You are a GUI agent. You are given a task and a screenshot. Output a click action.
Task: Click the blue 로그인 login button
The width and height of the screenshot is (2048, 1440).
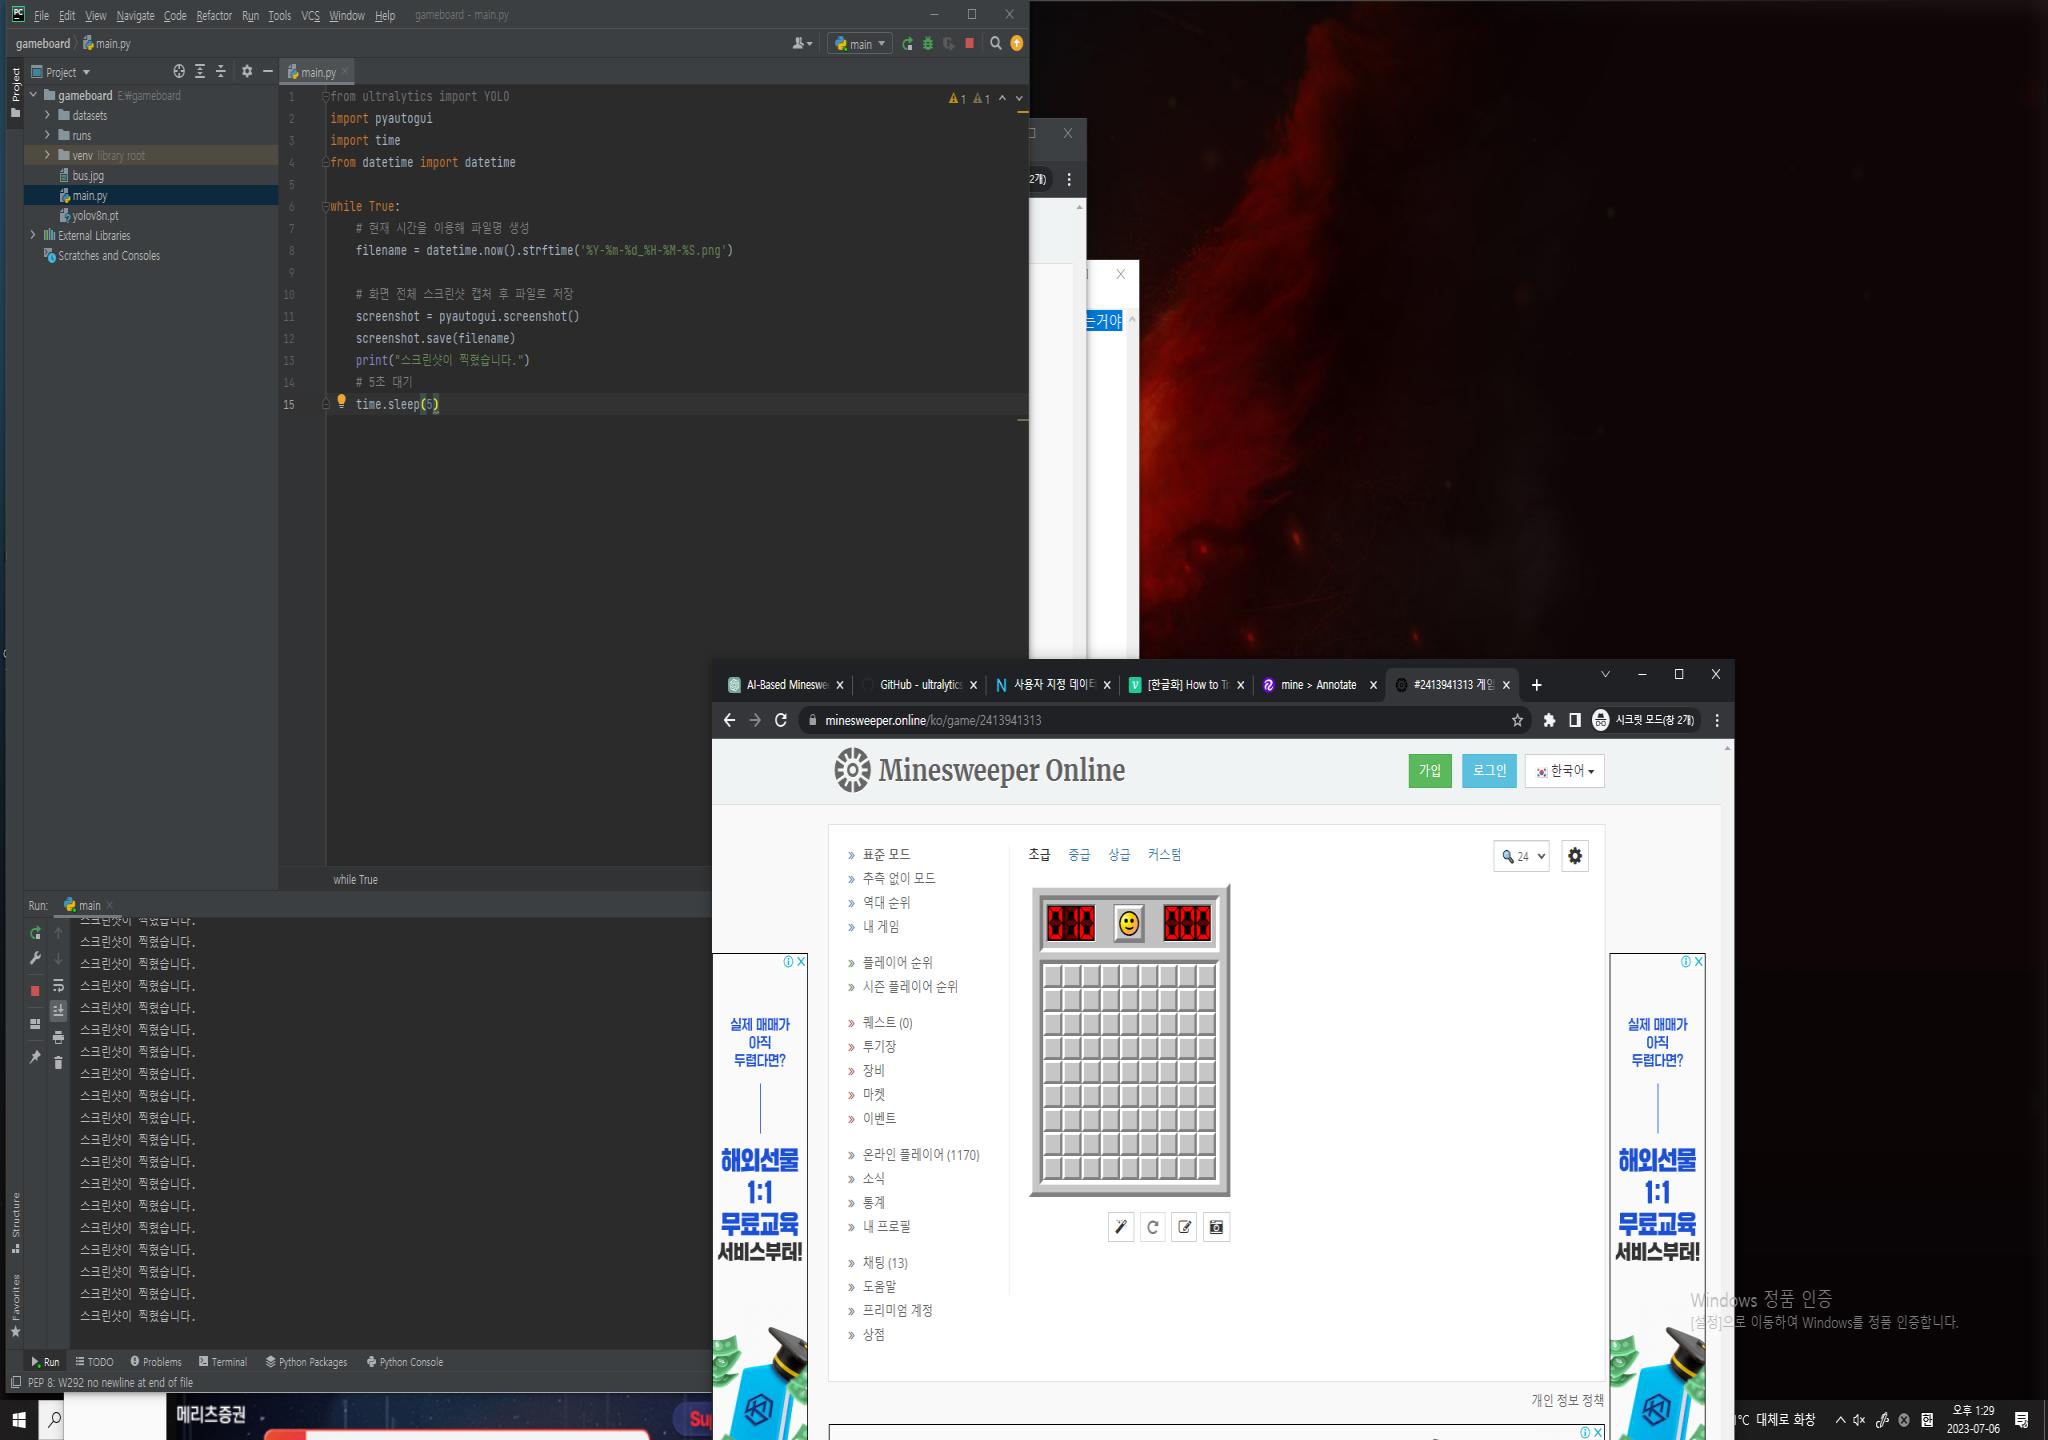pos(1489,771)
